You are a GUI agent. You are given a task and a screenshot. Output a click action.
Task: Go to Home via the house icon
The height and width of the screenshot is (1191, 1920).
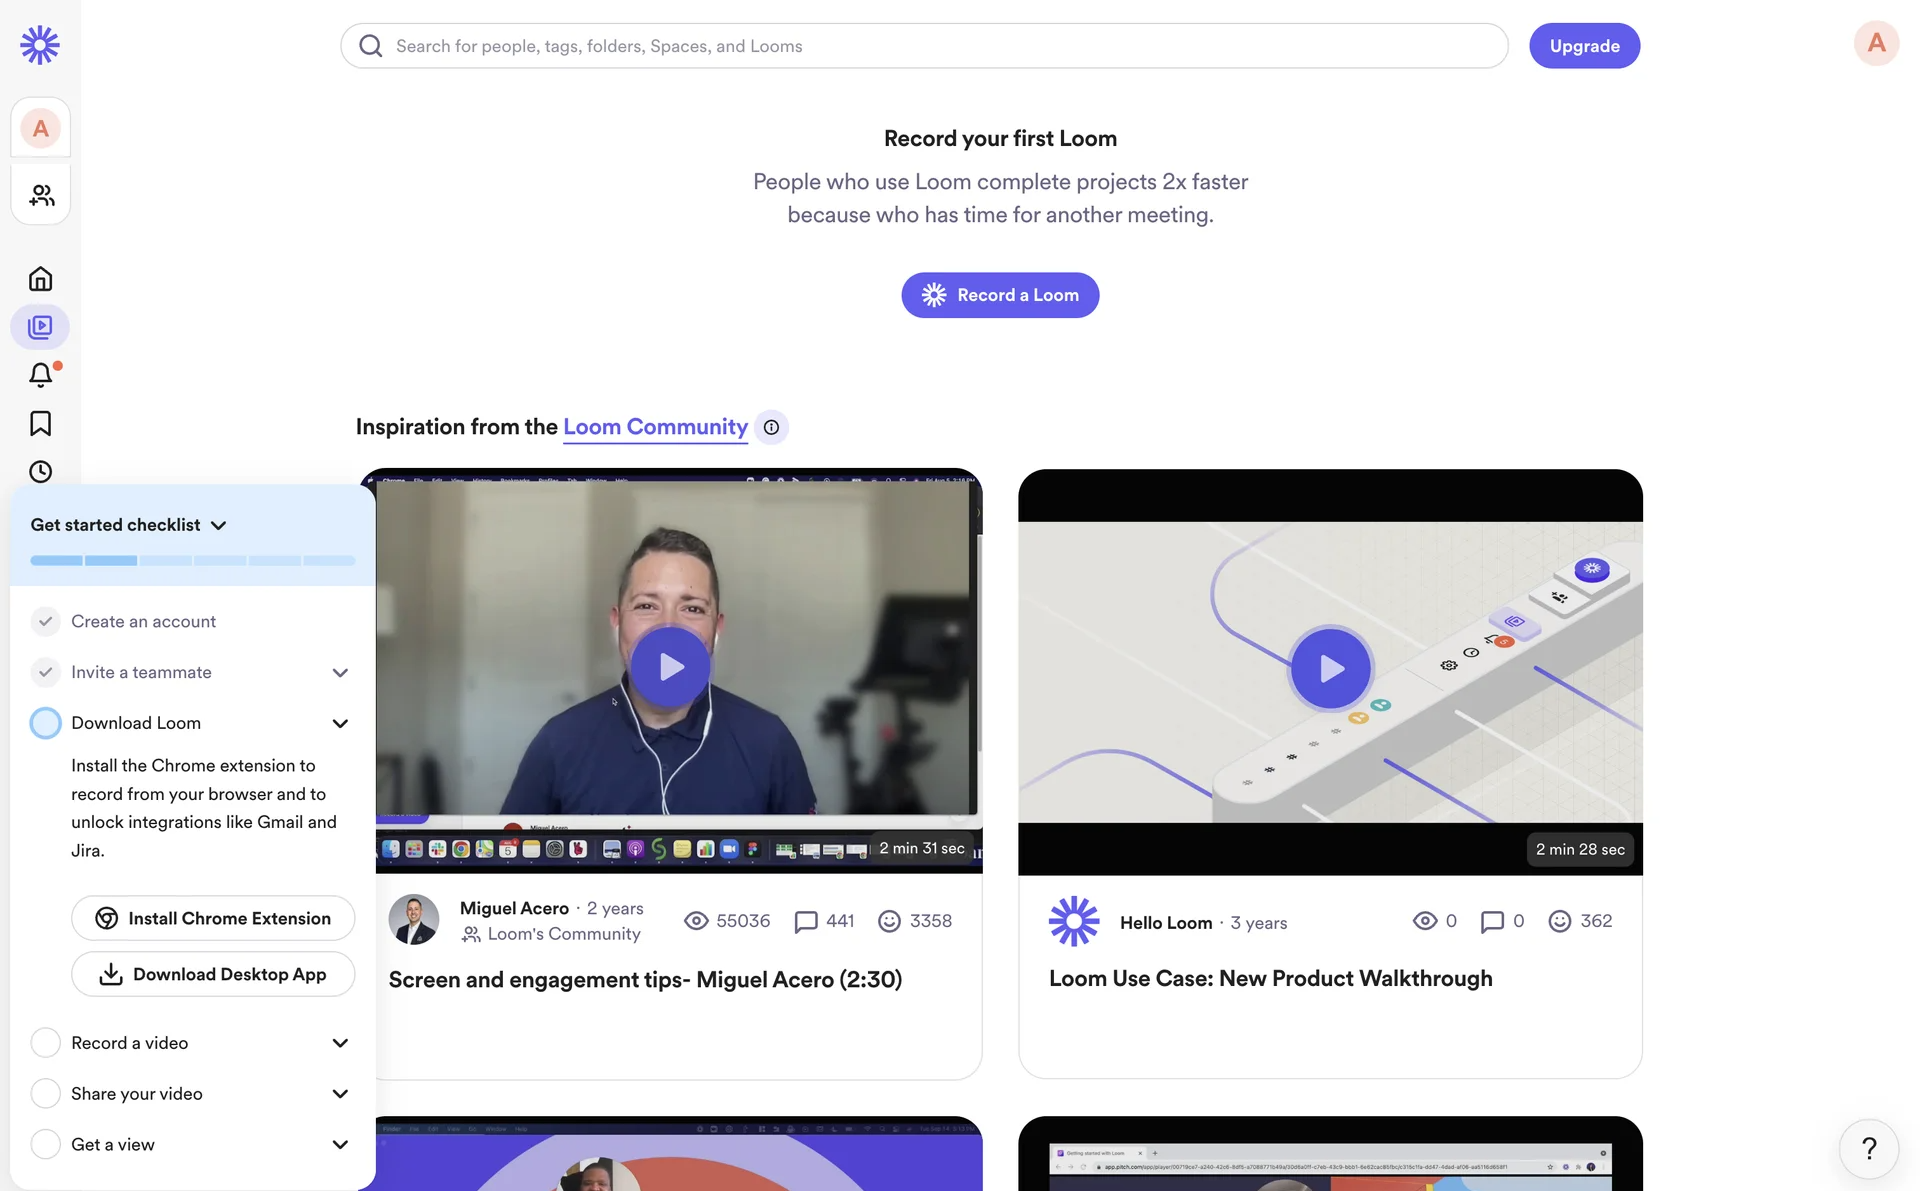(40, 278)
